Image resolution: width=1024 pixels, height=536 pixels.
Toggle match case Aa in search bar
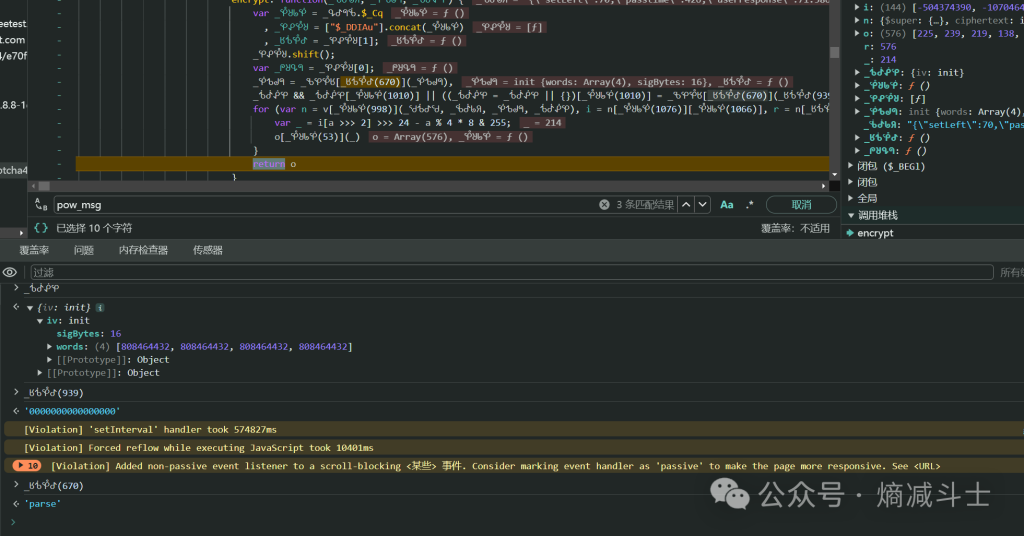coord(727,205)
